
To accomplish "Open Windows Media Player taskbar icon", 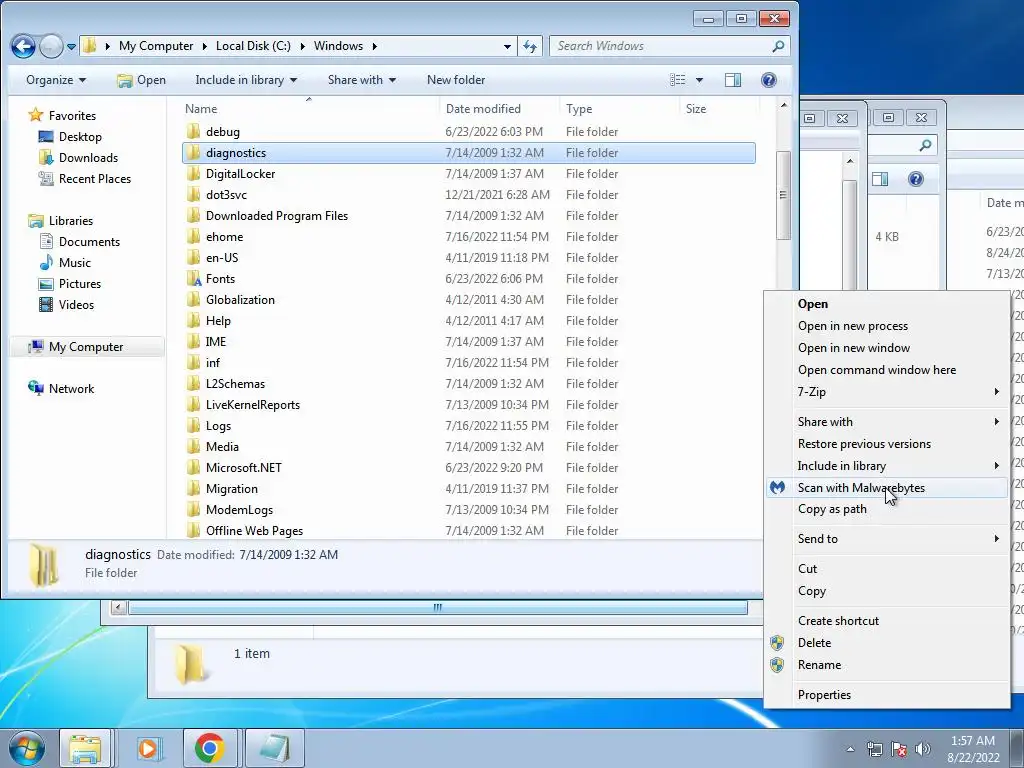I will point(148,748).
